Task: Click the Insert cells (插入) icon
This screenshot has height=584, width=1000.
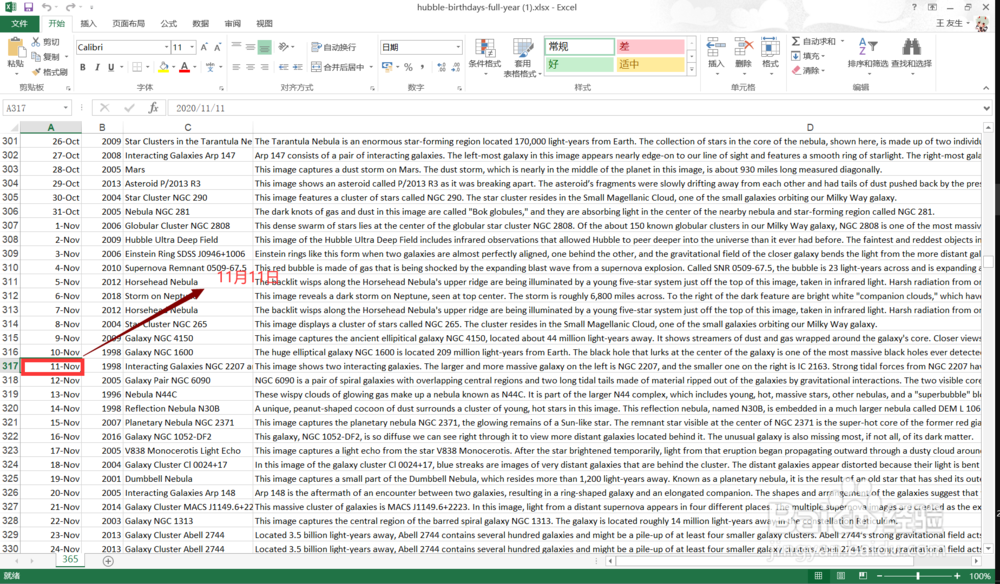Action: coord(716,47)
